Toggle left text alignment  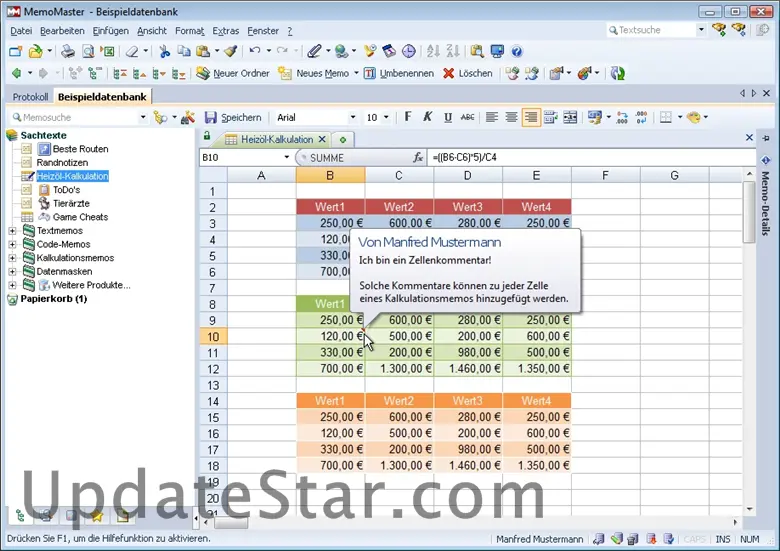pos(491,117)
